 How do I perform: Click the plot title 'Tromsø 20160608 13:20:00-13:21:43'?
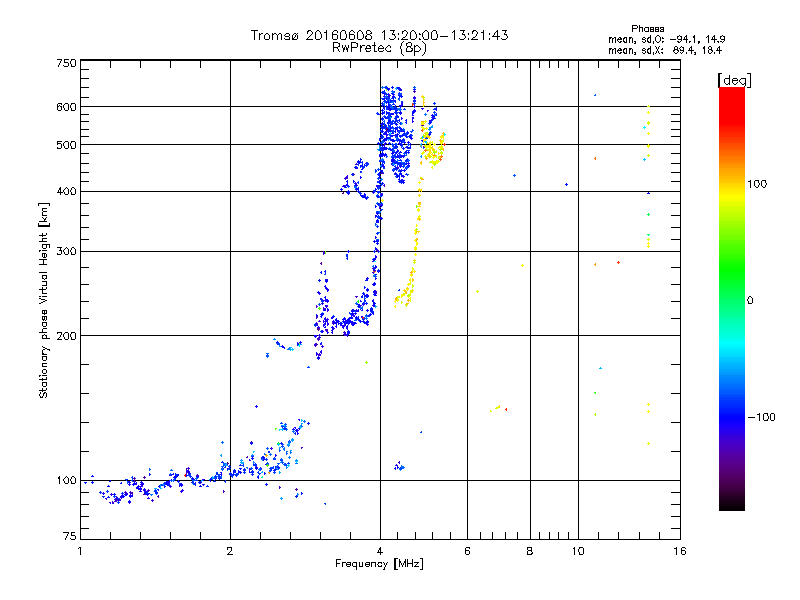coord(379,35)
